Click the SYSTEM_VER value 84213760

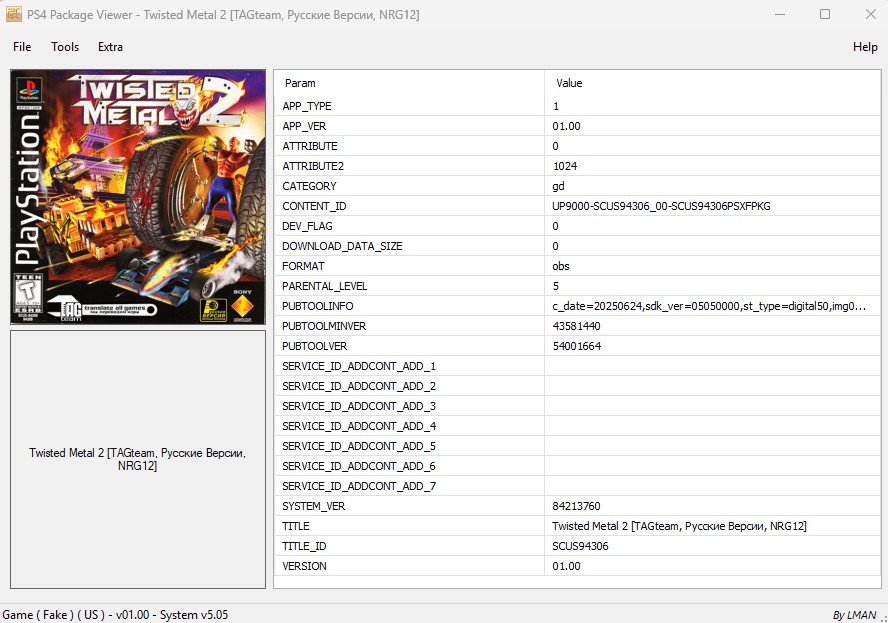577,506
